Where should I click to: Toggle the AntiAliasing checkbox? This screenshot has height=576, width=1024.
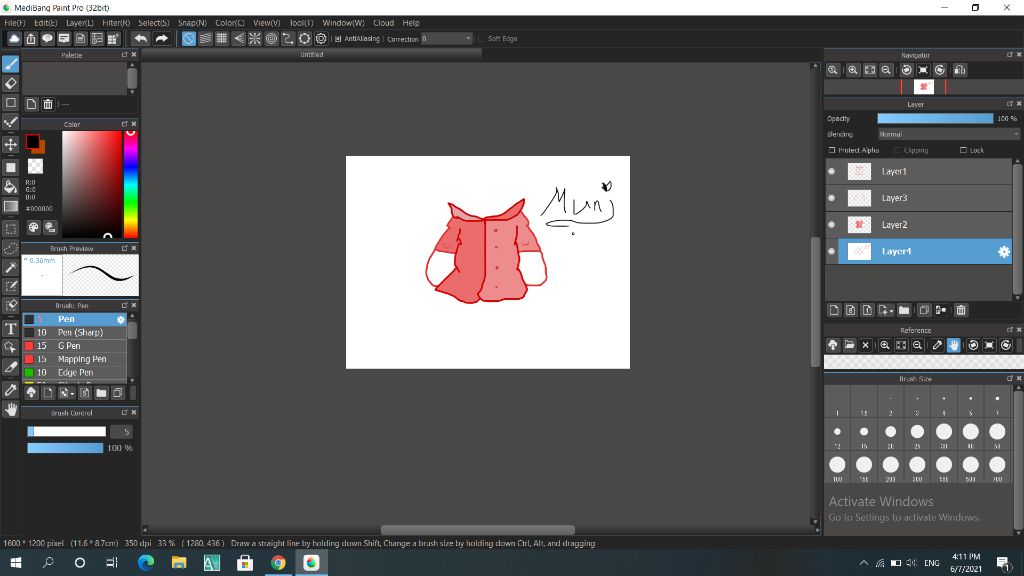[338, 39]
